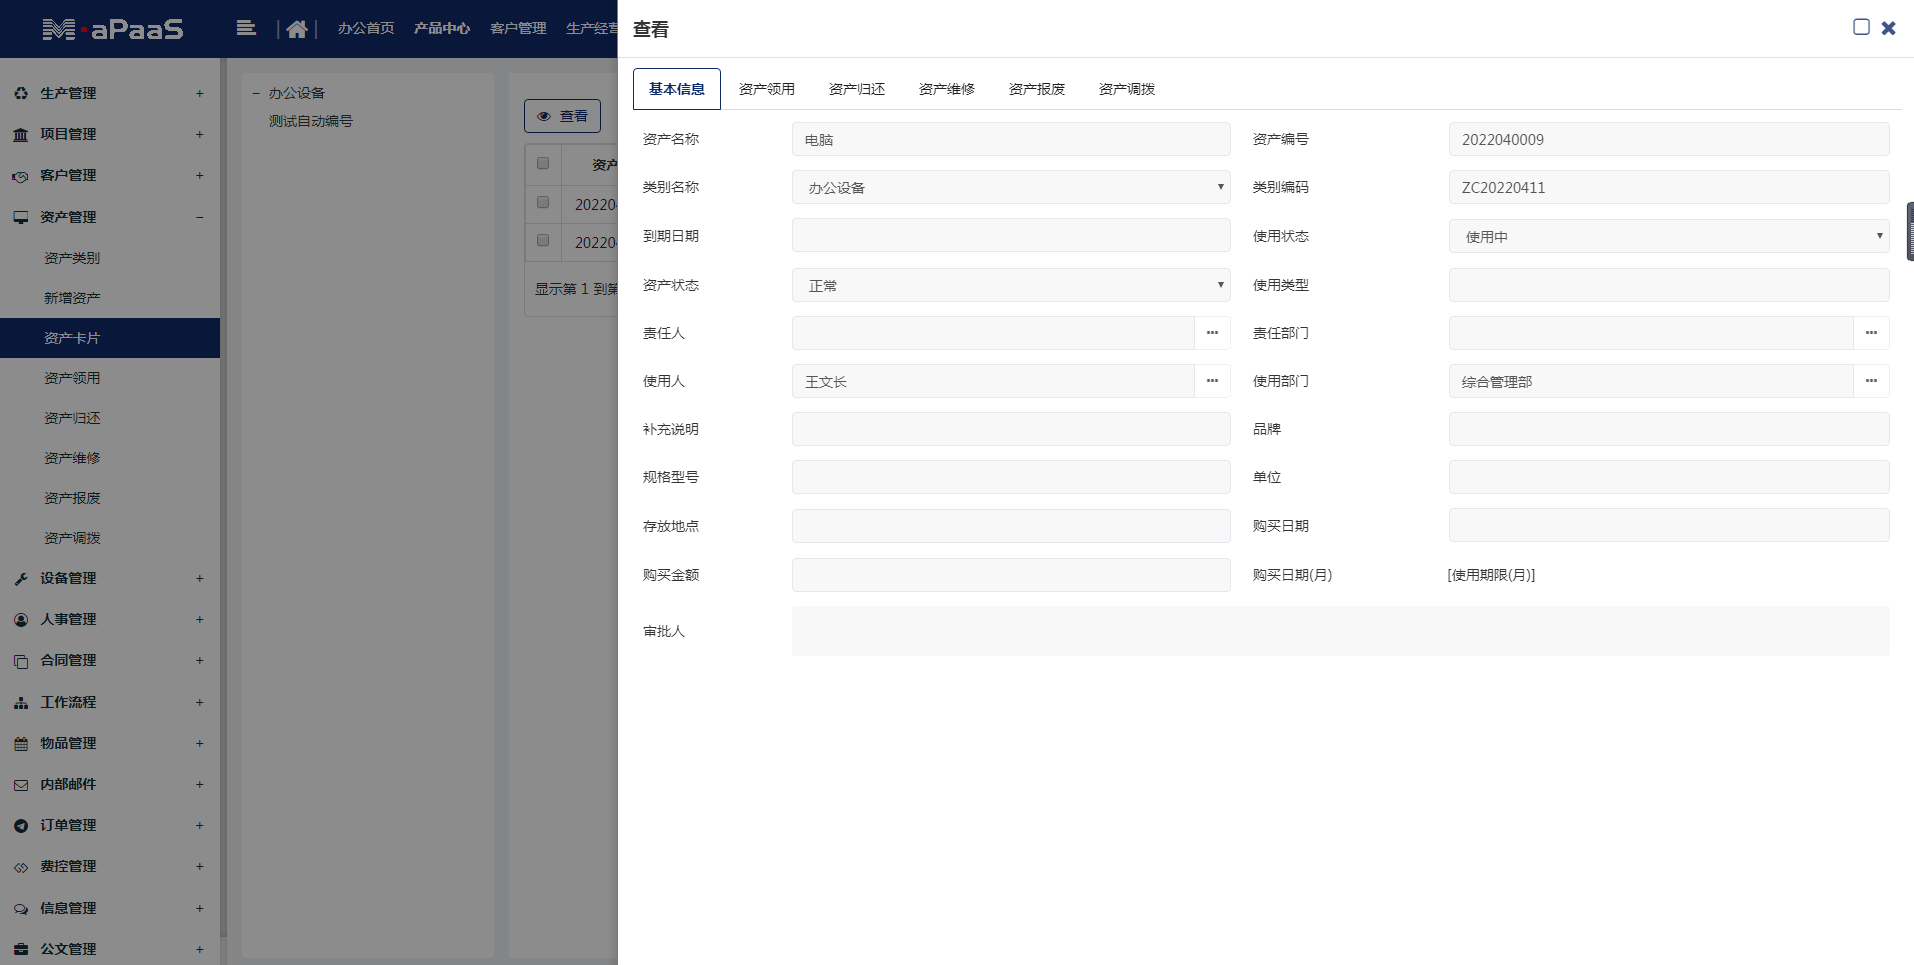This screenshot has width=1914, height=965.
Task: Click the eye icon on 查看 button
Action: pos(544,117)
